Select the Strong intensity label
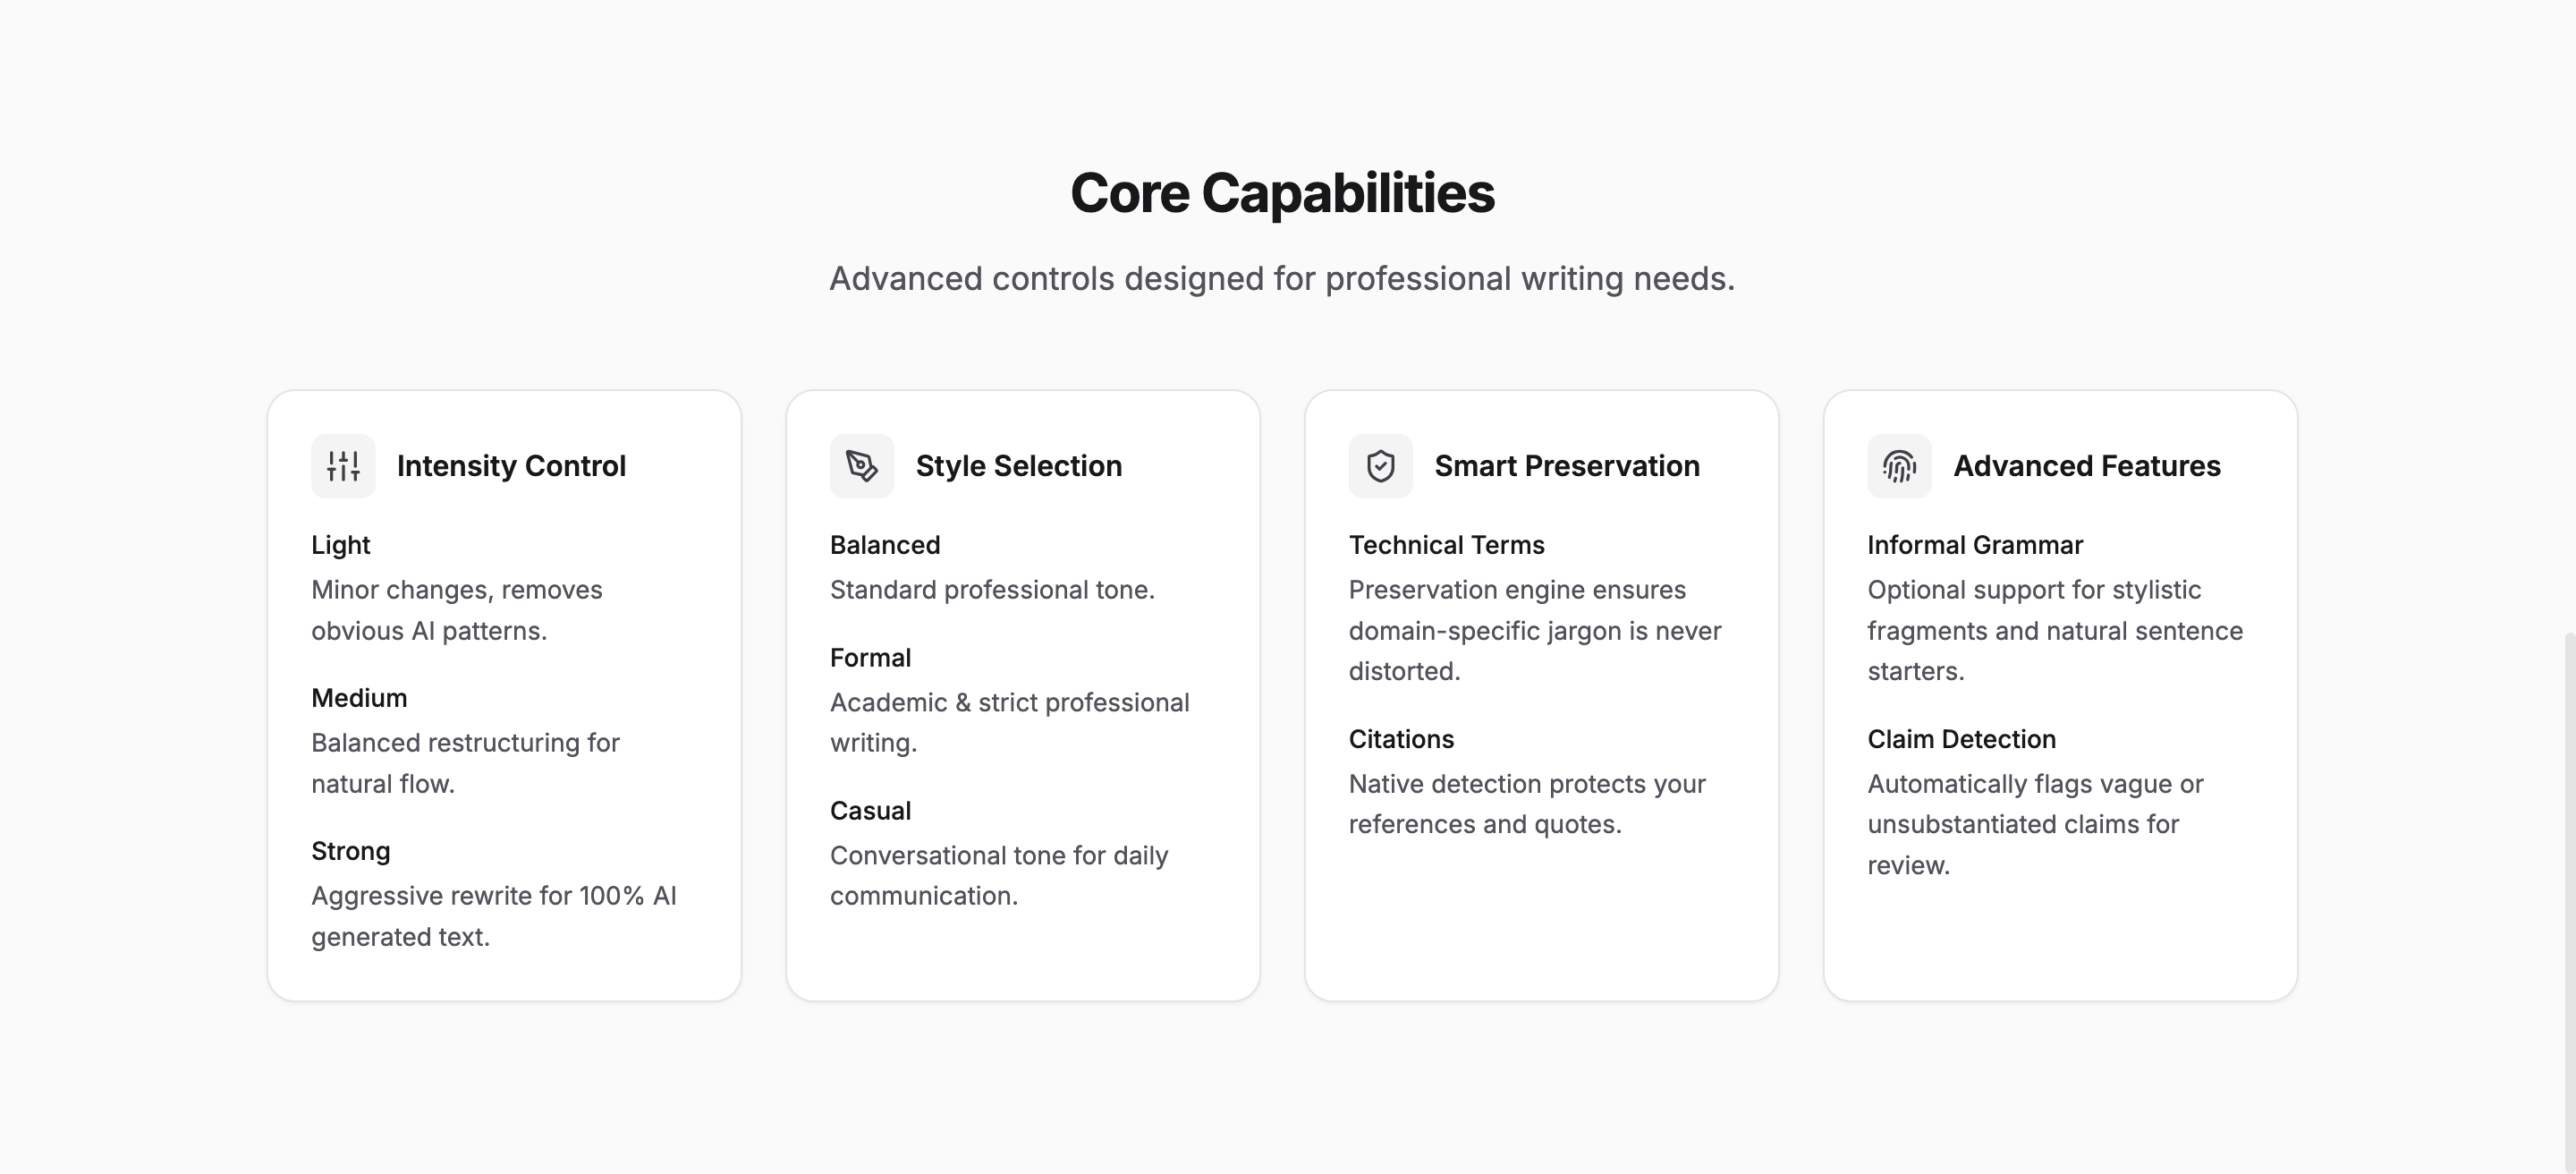 tap(351, 851)
